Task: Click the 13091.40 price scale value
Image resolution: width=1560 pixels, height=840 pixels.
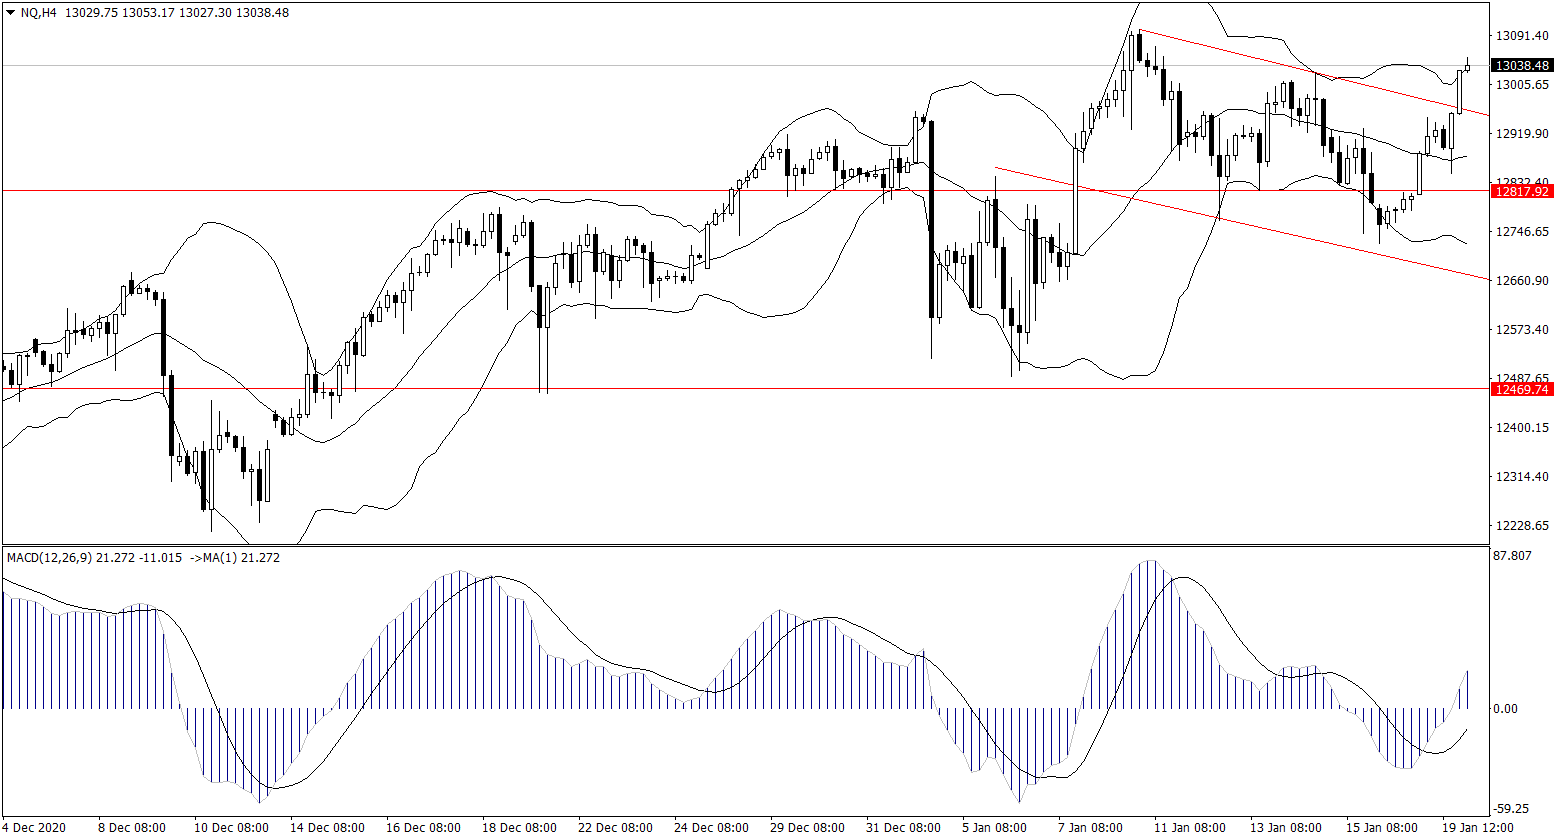Action: click(x=1520, y=36)
